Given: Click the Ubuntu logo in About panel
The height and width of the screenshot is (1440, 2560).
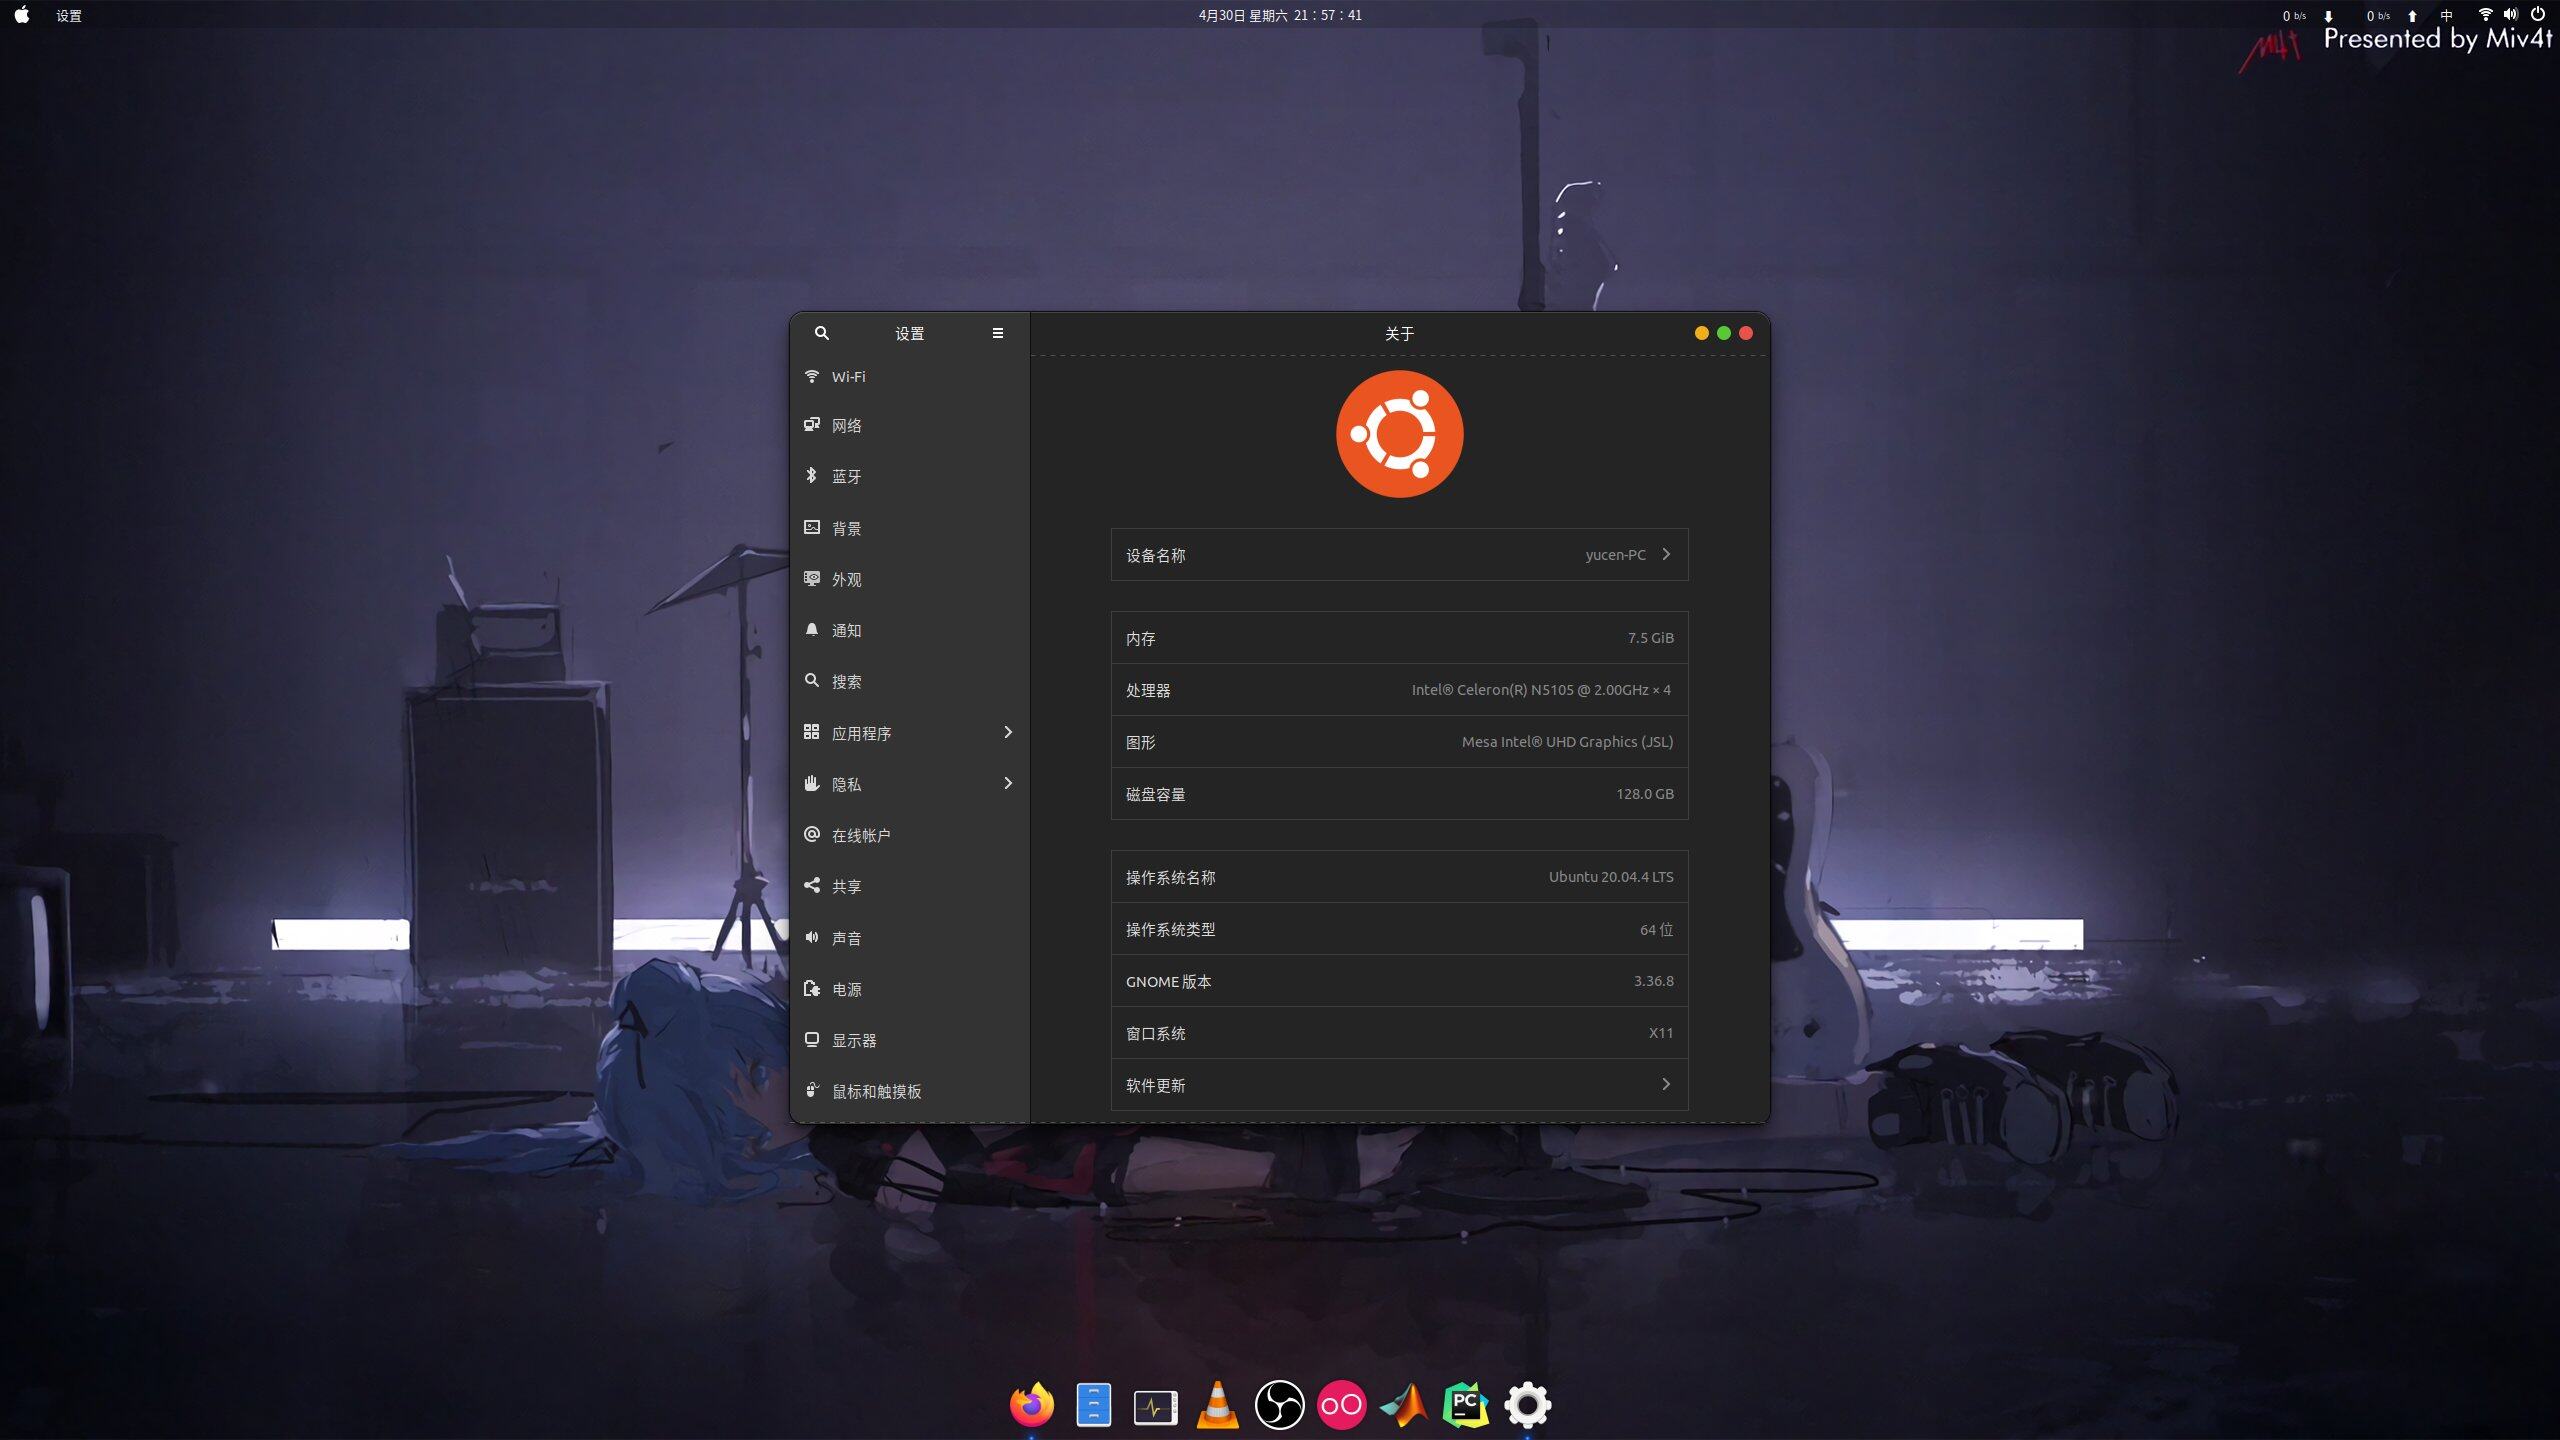Looking at the screenshot, I should click(1399, 434).
